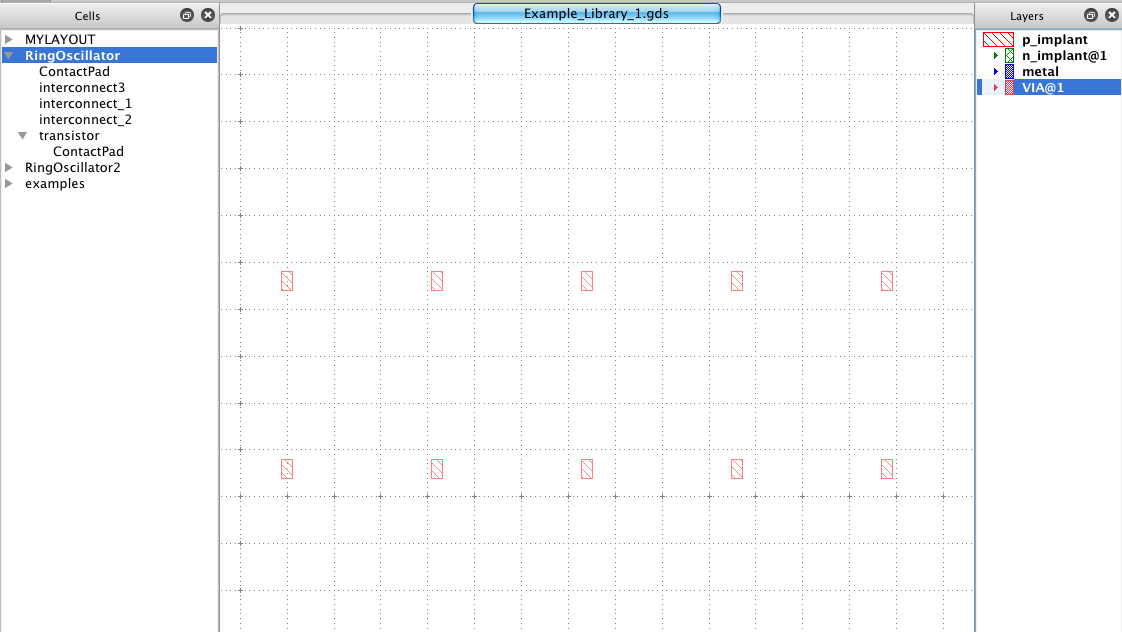Screen dimensions: 1122x632
Task: Undock the Layers panel
Action: pos(1091,15)
